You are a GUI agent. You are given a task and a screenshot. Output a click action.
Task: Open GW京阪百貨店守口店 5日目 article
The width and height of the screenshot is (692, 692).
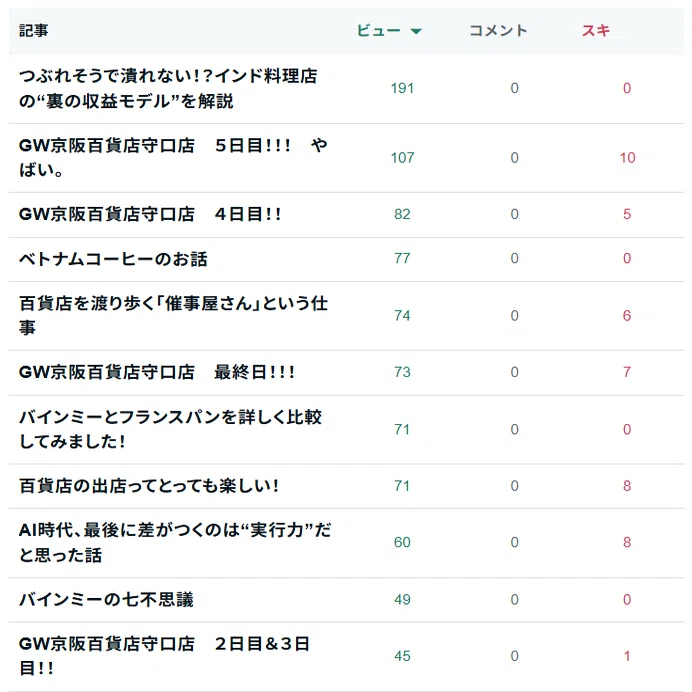[173, 158]
